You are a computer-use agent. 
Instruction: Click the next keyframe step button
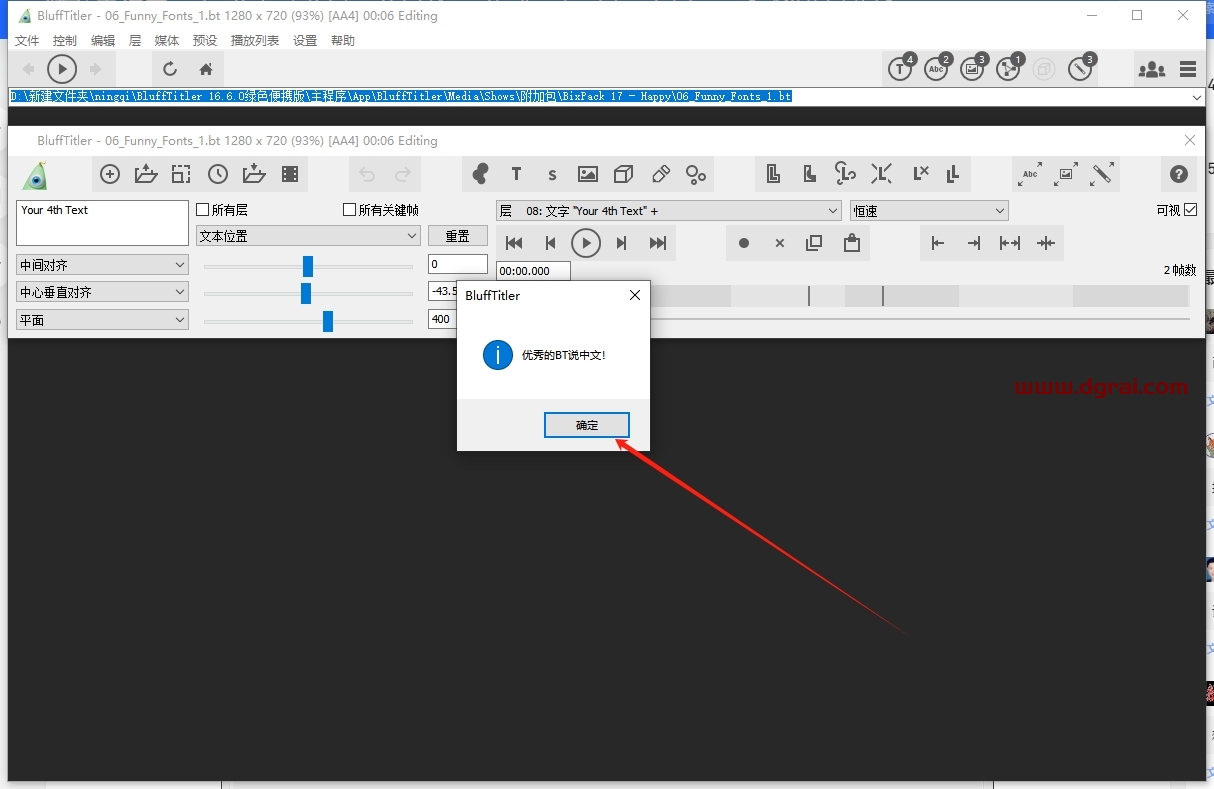pos(622,243)
